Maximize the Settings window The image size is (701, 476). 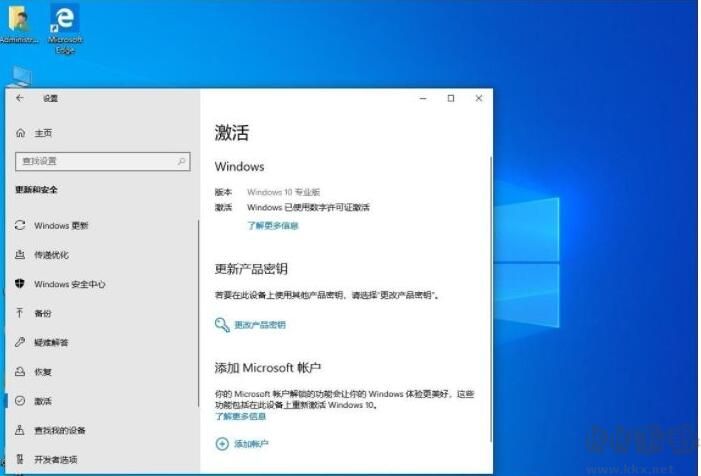pyautogui.click(x=451, y=98)
